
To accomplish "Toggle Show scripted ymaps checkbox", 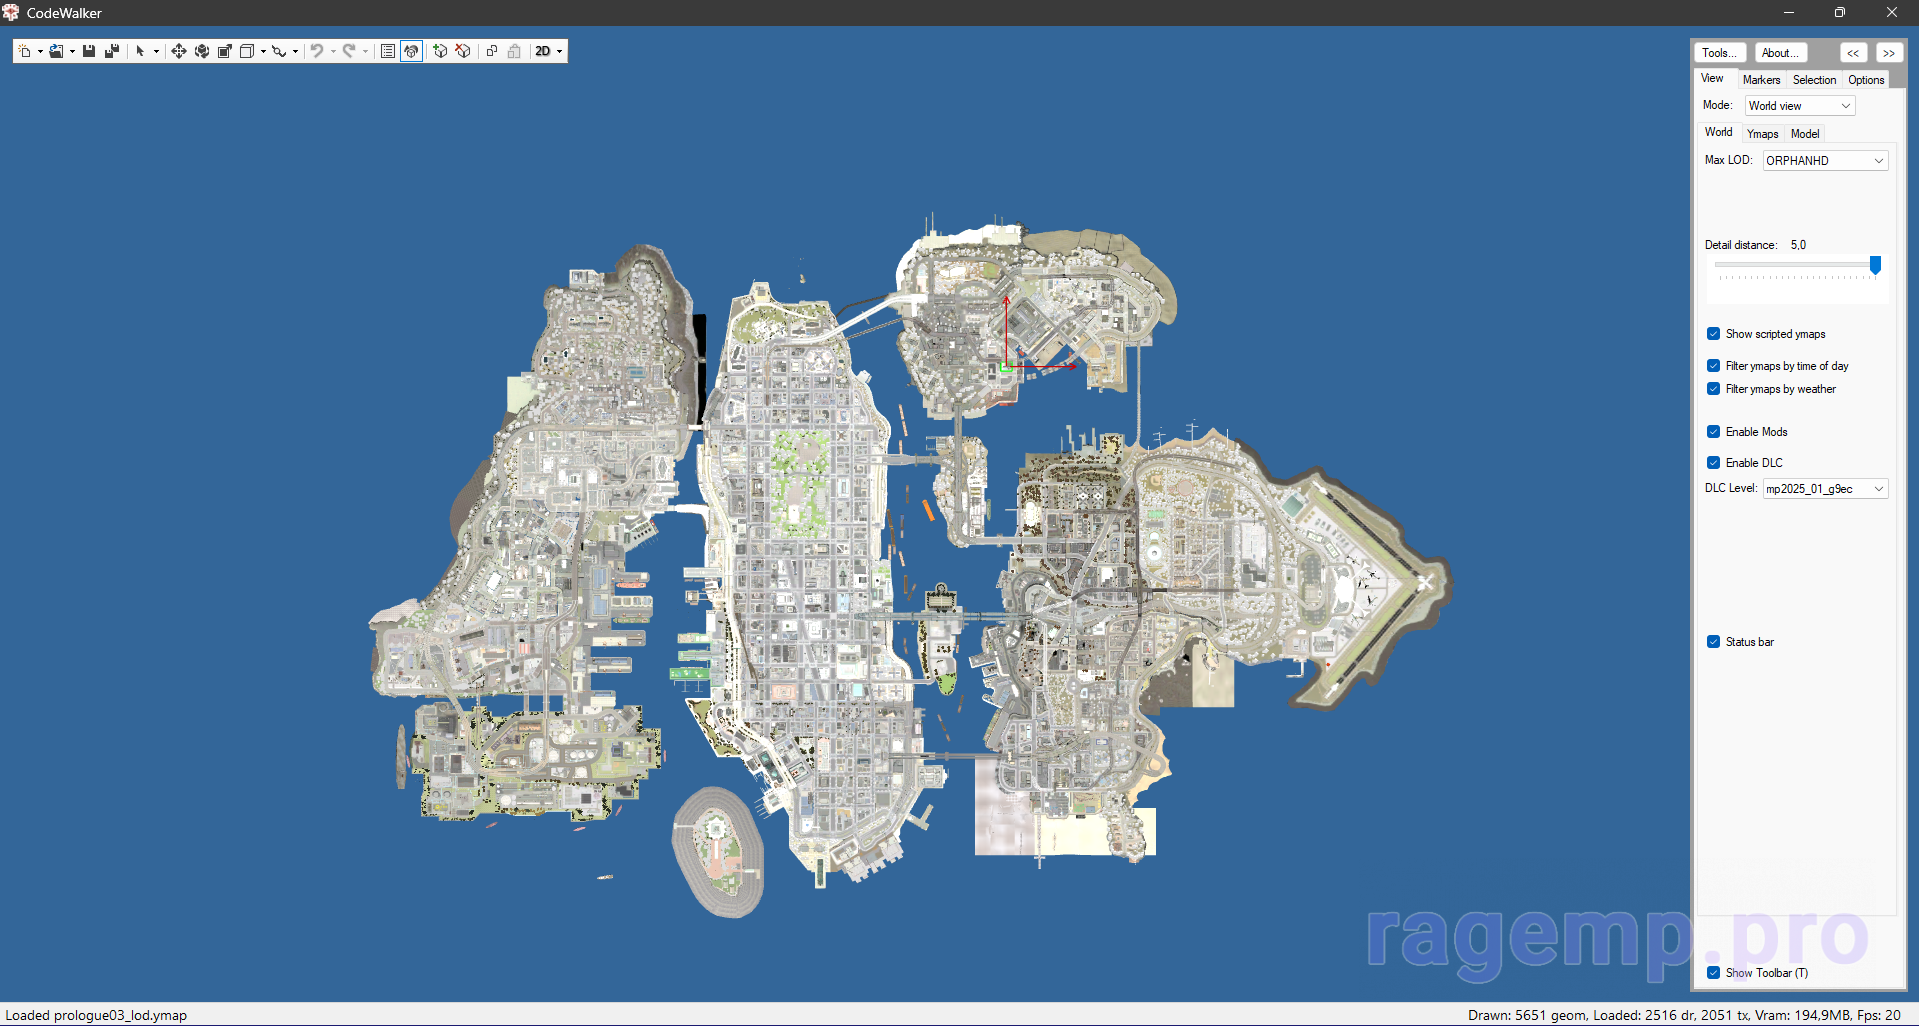I will coord(1766,334).
